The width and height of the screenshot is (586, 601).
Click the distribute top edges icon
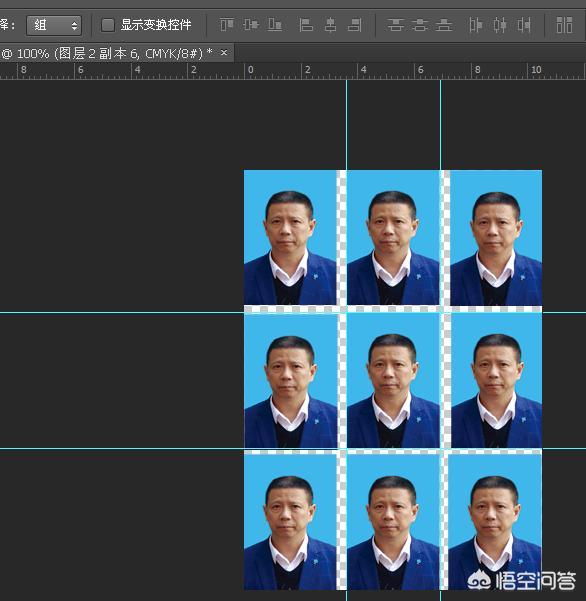click(x=396, y=25)
